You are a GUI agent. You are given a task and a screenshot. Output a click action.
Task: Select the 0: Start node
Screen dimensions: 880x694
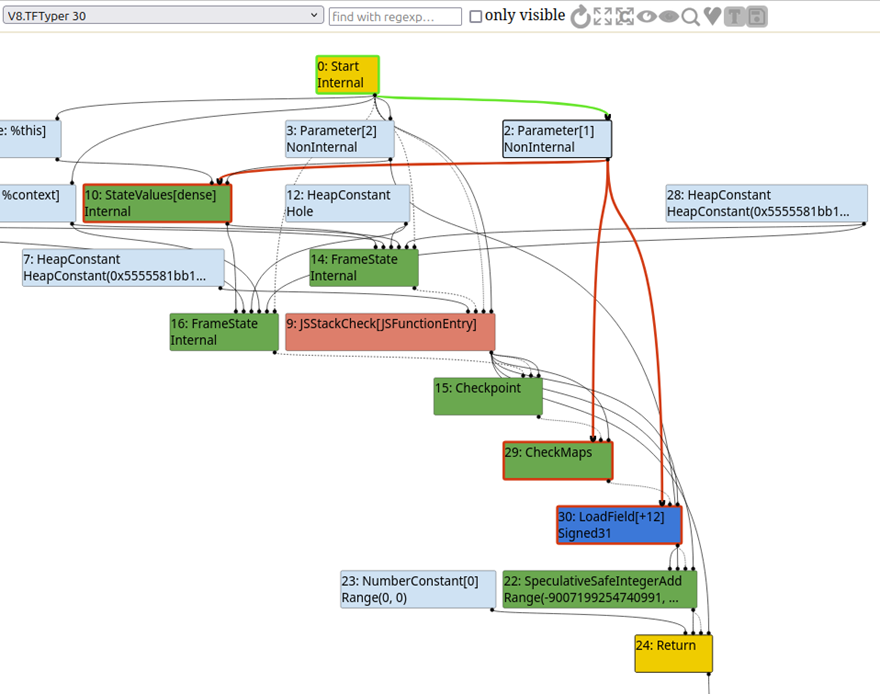click(347, 75)
